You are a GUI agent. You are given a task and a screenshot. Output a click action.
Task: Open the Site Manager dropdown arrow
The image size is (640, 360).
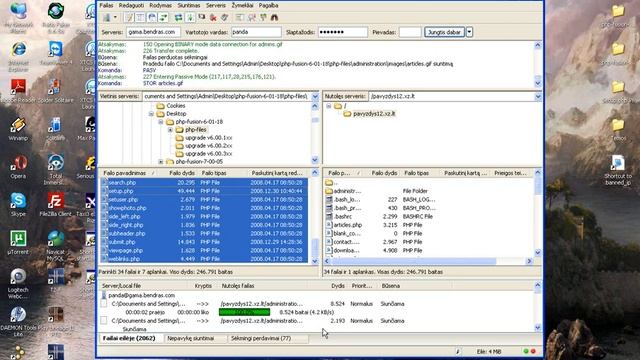[x=115, y=18]
